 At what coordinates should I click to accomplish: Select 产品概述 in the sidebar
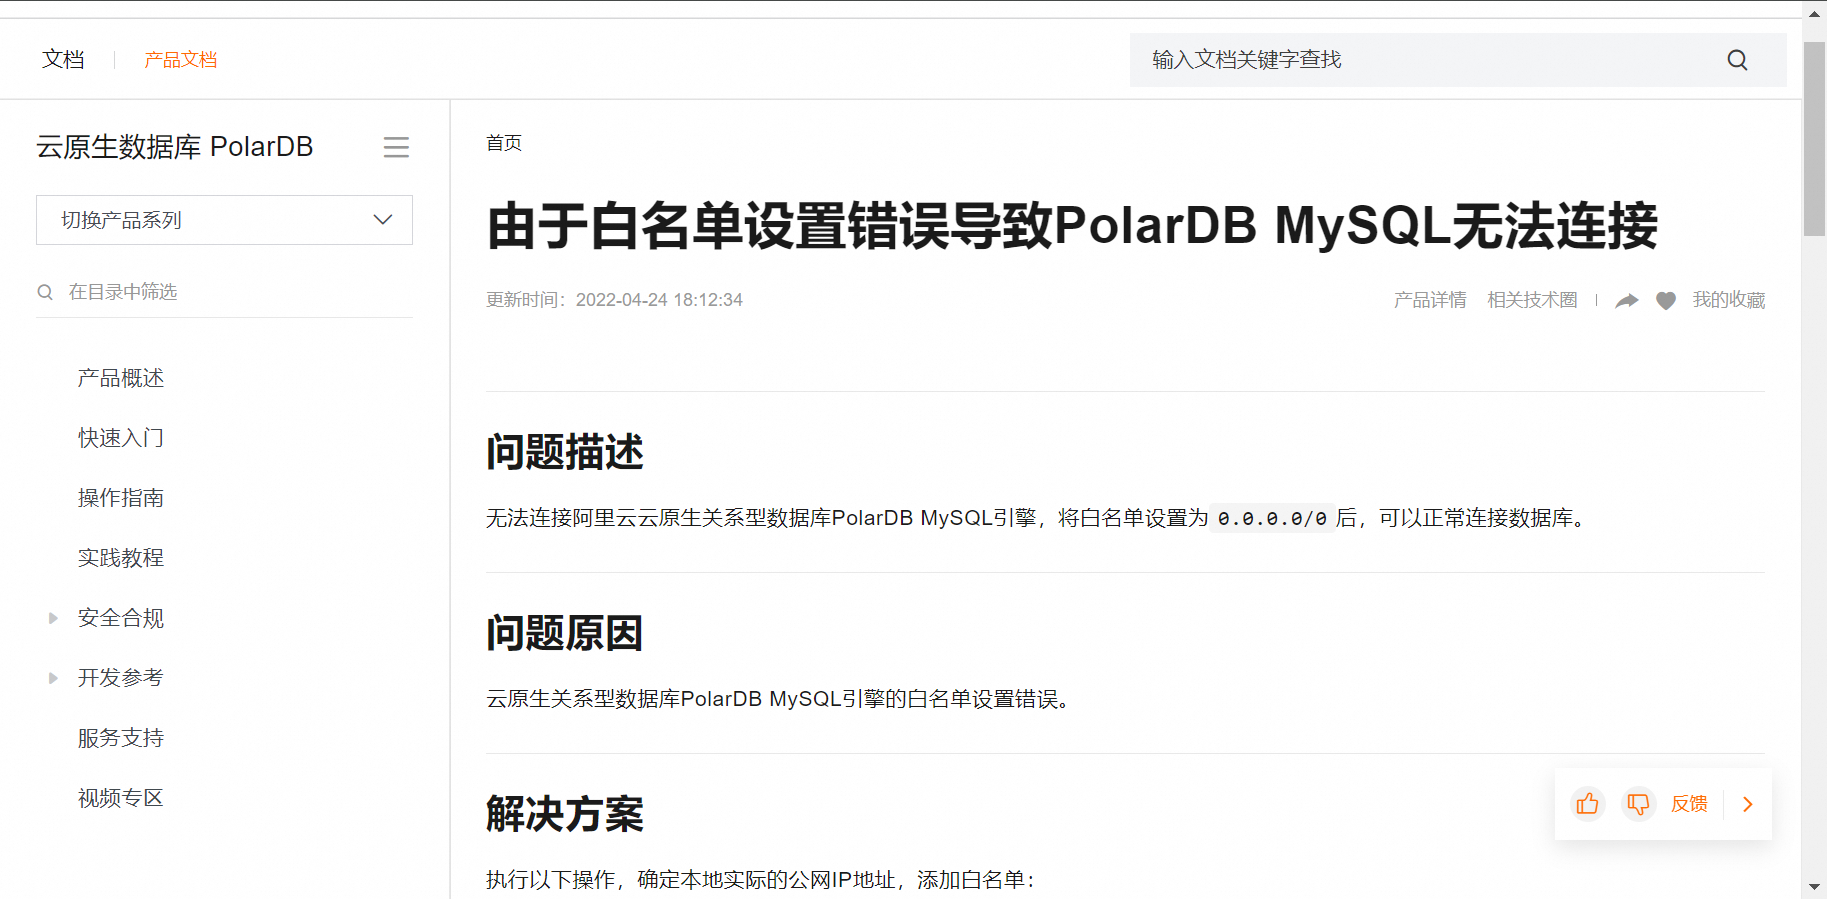click(x=121, y=378)
